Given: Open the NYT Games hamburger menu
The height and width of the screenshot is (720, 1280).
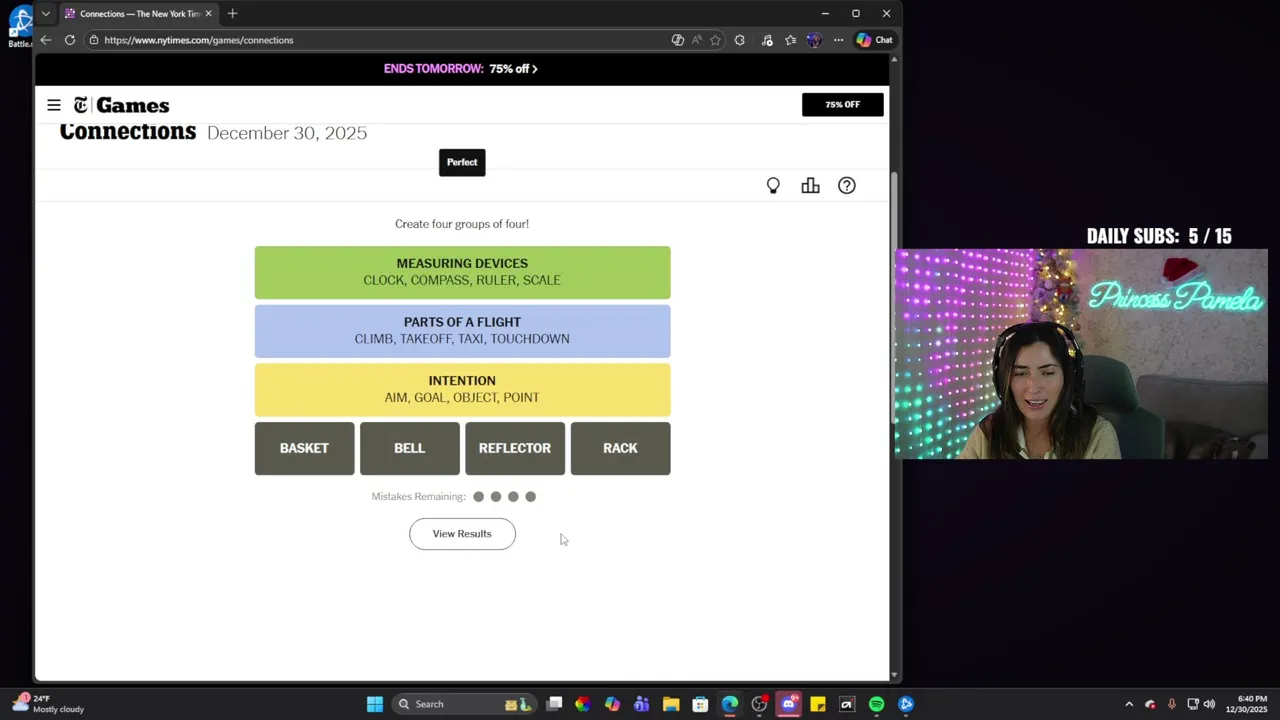Looking at the screenshot, I should point(54,105).
